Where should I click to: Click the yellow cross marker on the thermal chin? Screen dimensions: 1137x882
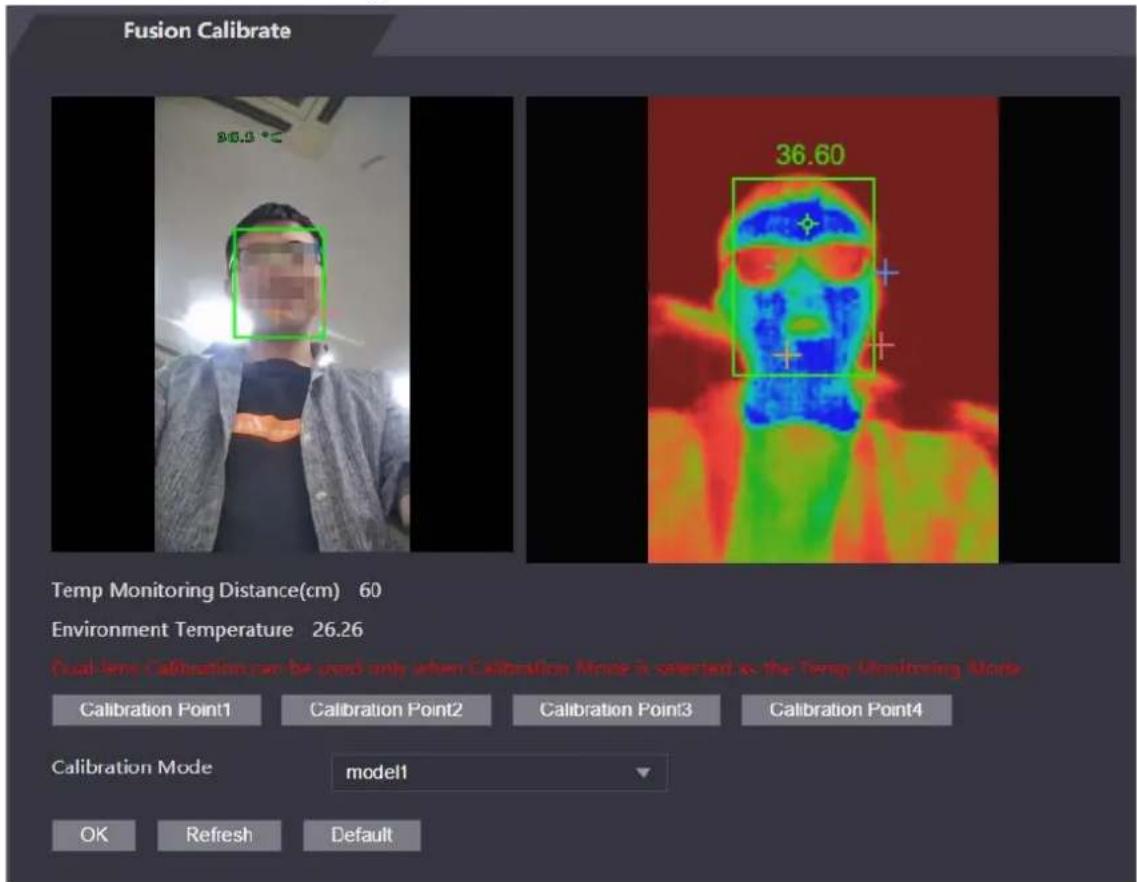tap(787, 355)
